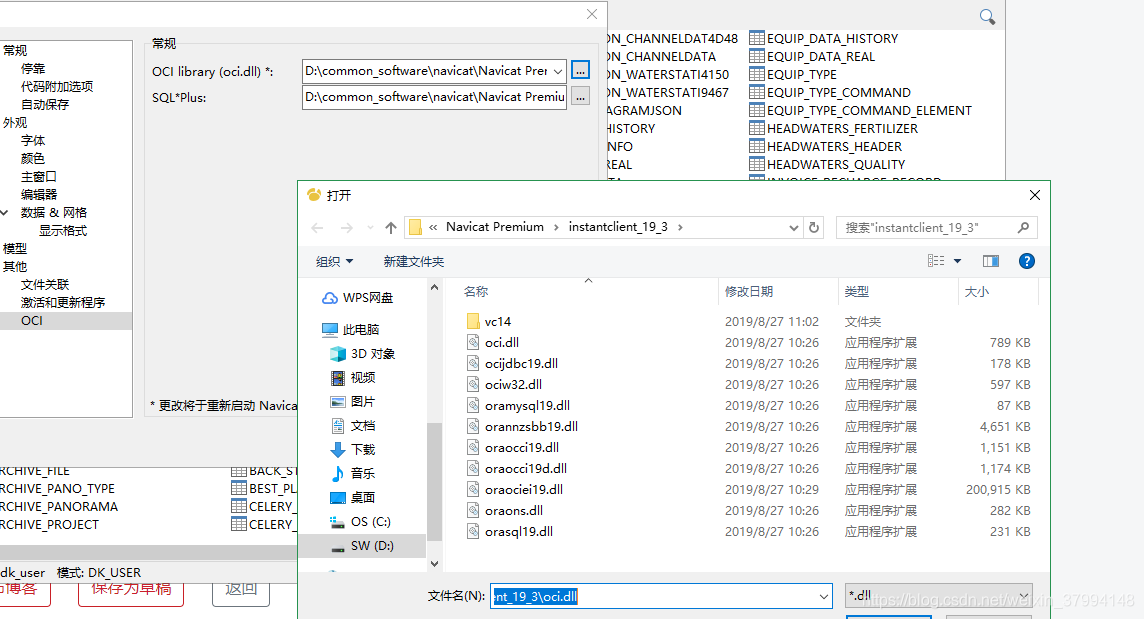This screenshot has height=619, width=1144.
Task: Browse for SQL*Plus path button
Action: [580, 96]
